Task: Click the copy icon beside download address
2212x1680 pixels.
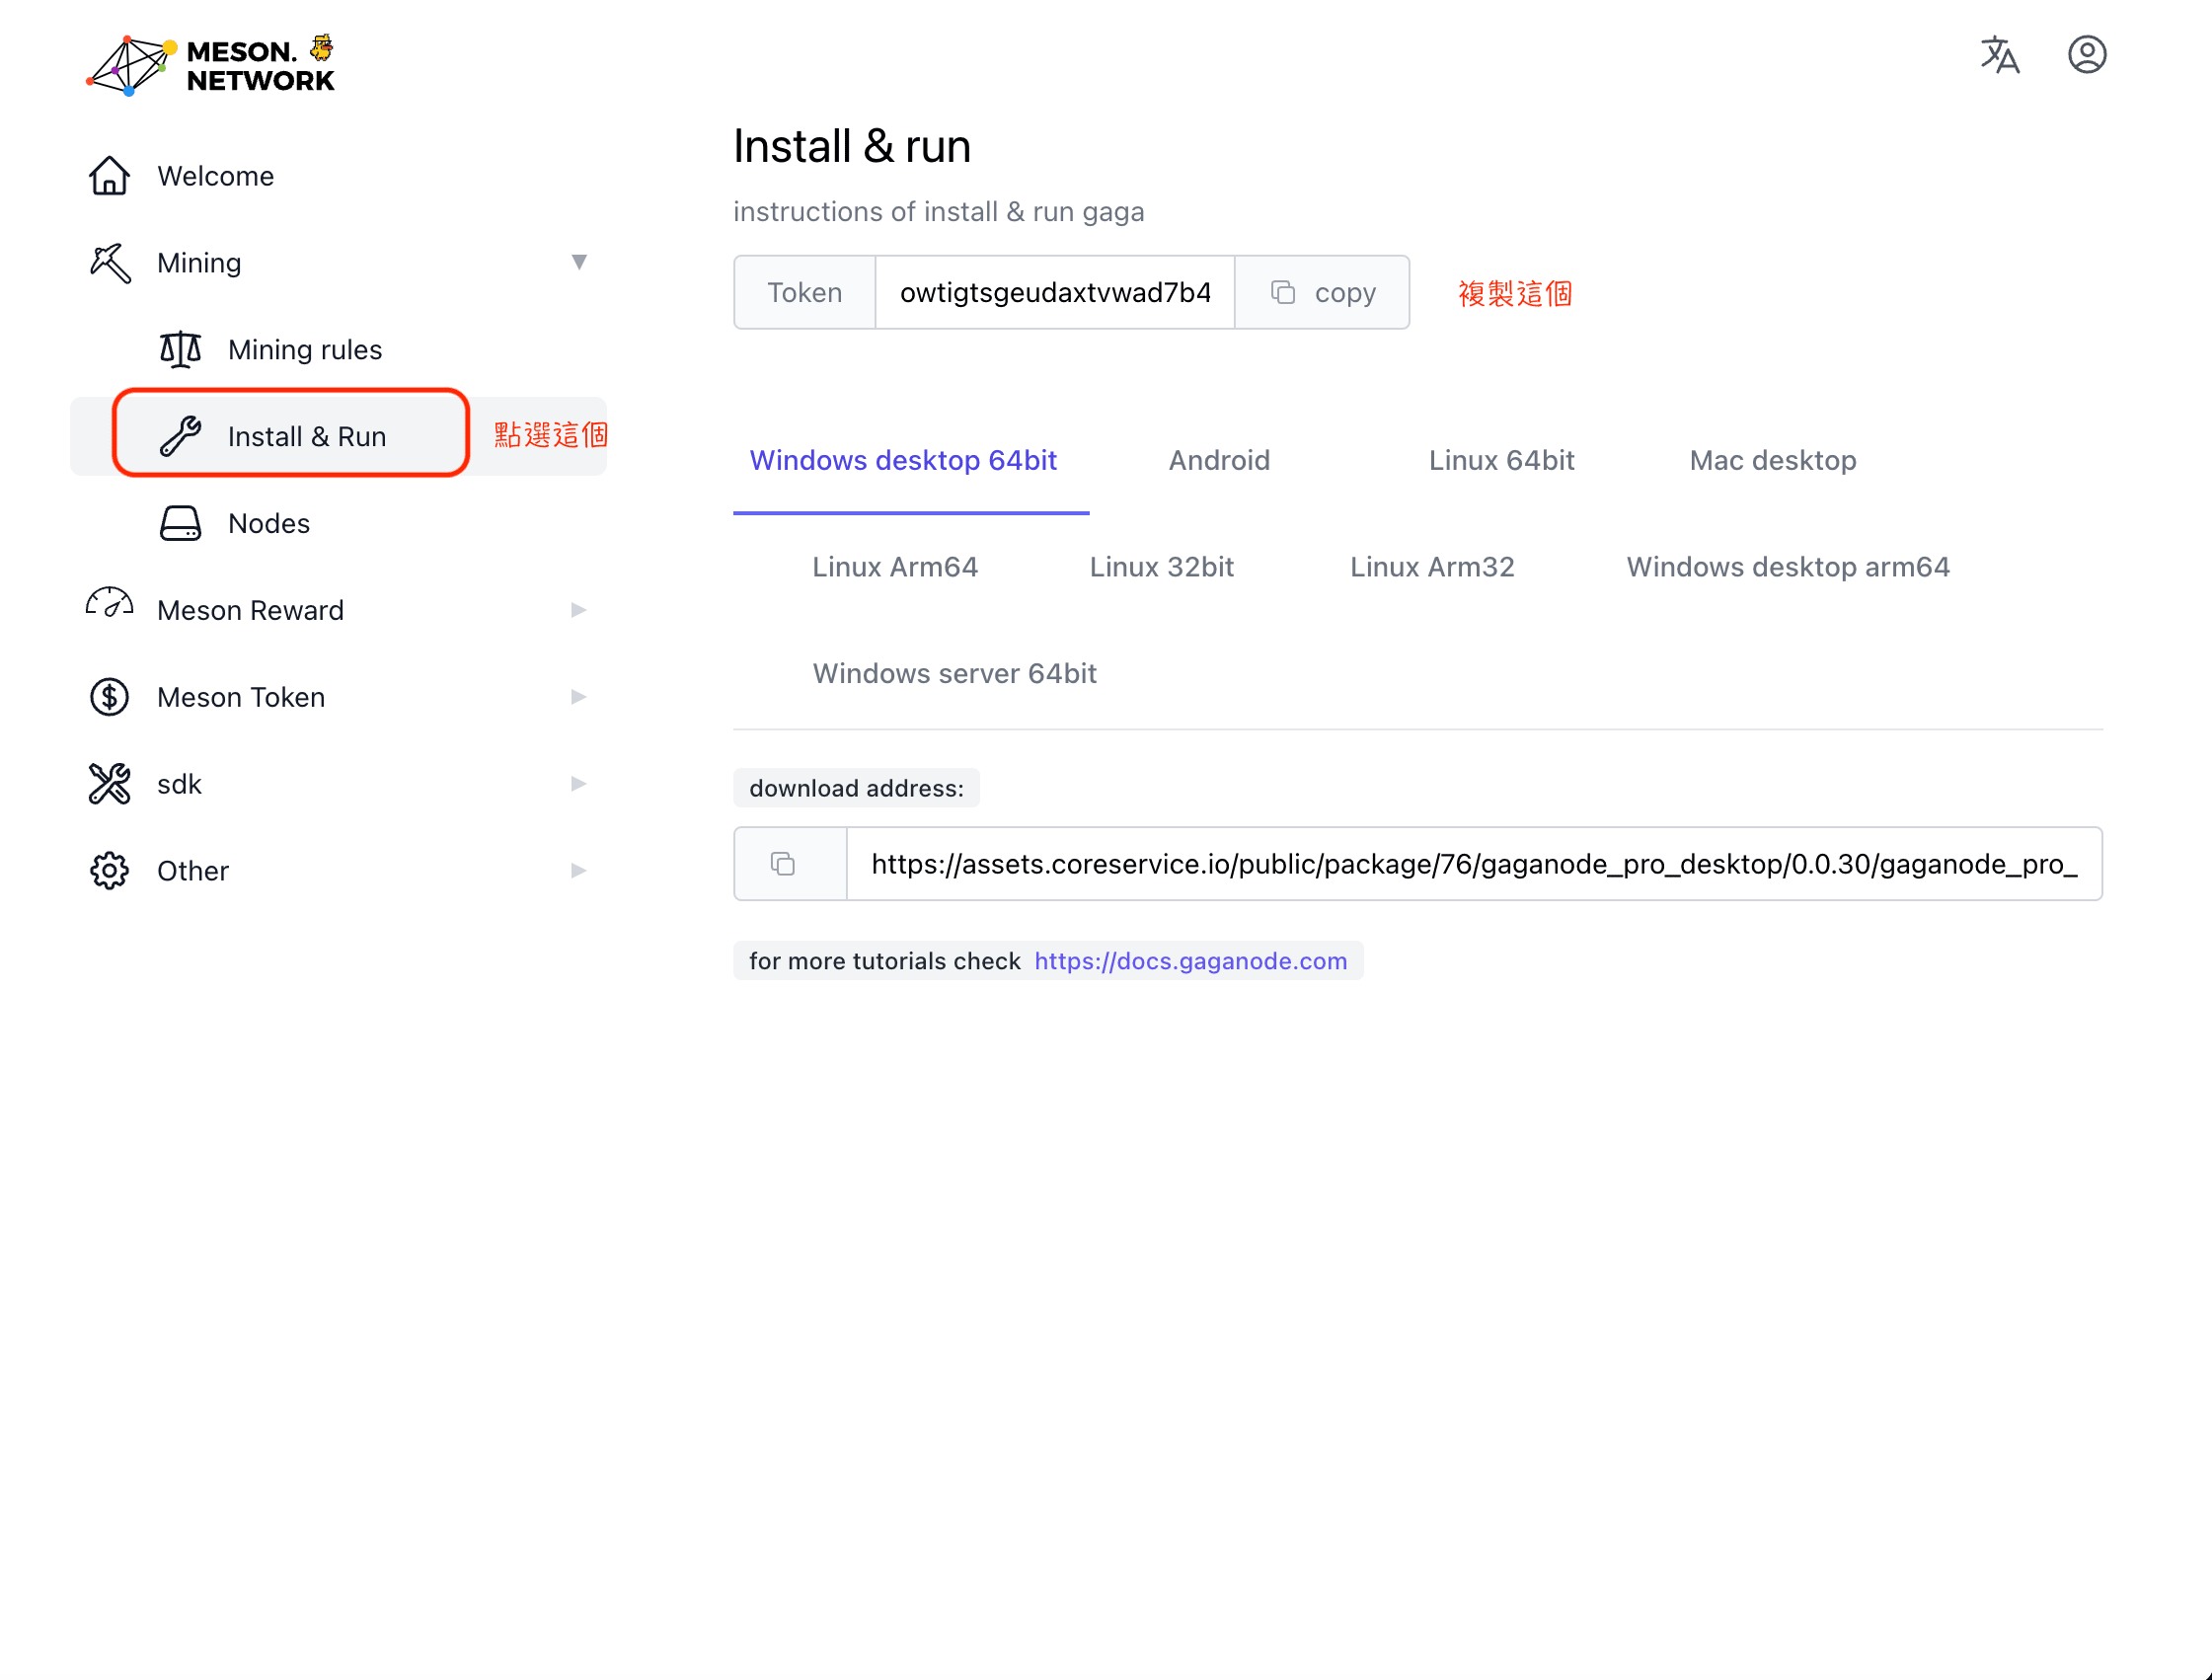Action: coord(783,864)
